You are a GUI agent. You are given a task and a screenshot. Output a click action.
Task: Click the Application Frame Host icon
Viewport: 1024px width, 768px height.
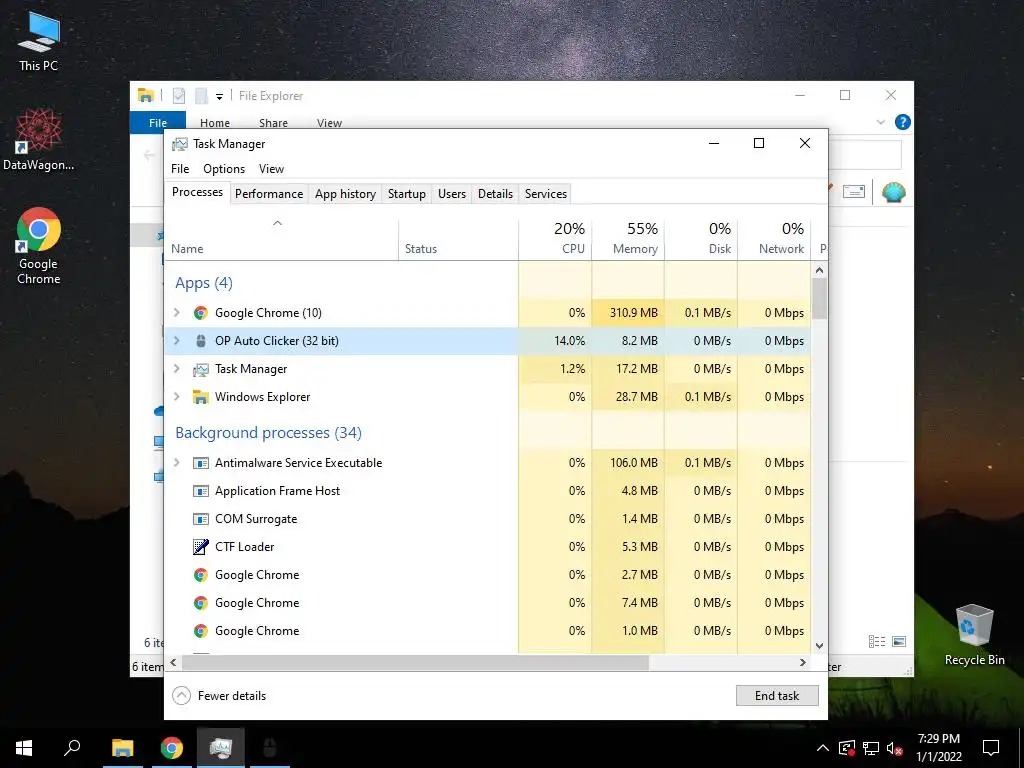pos(200,491)
